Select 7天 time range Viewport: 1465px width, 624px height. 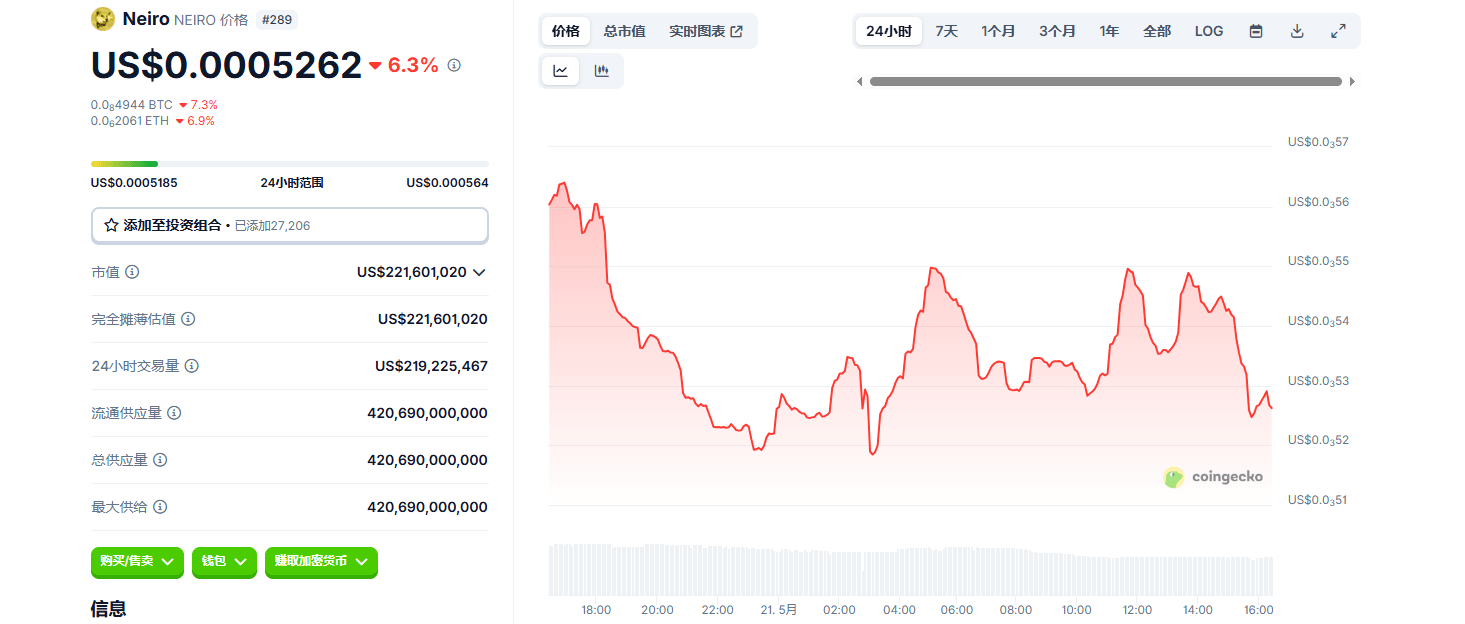tap(947, 31)
